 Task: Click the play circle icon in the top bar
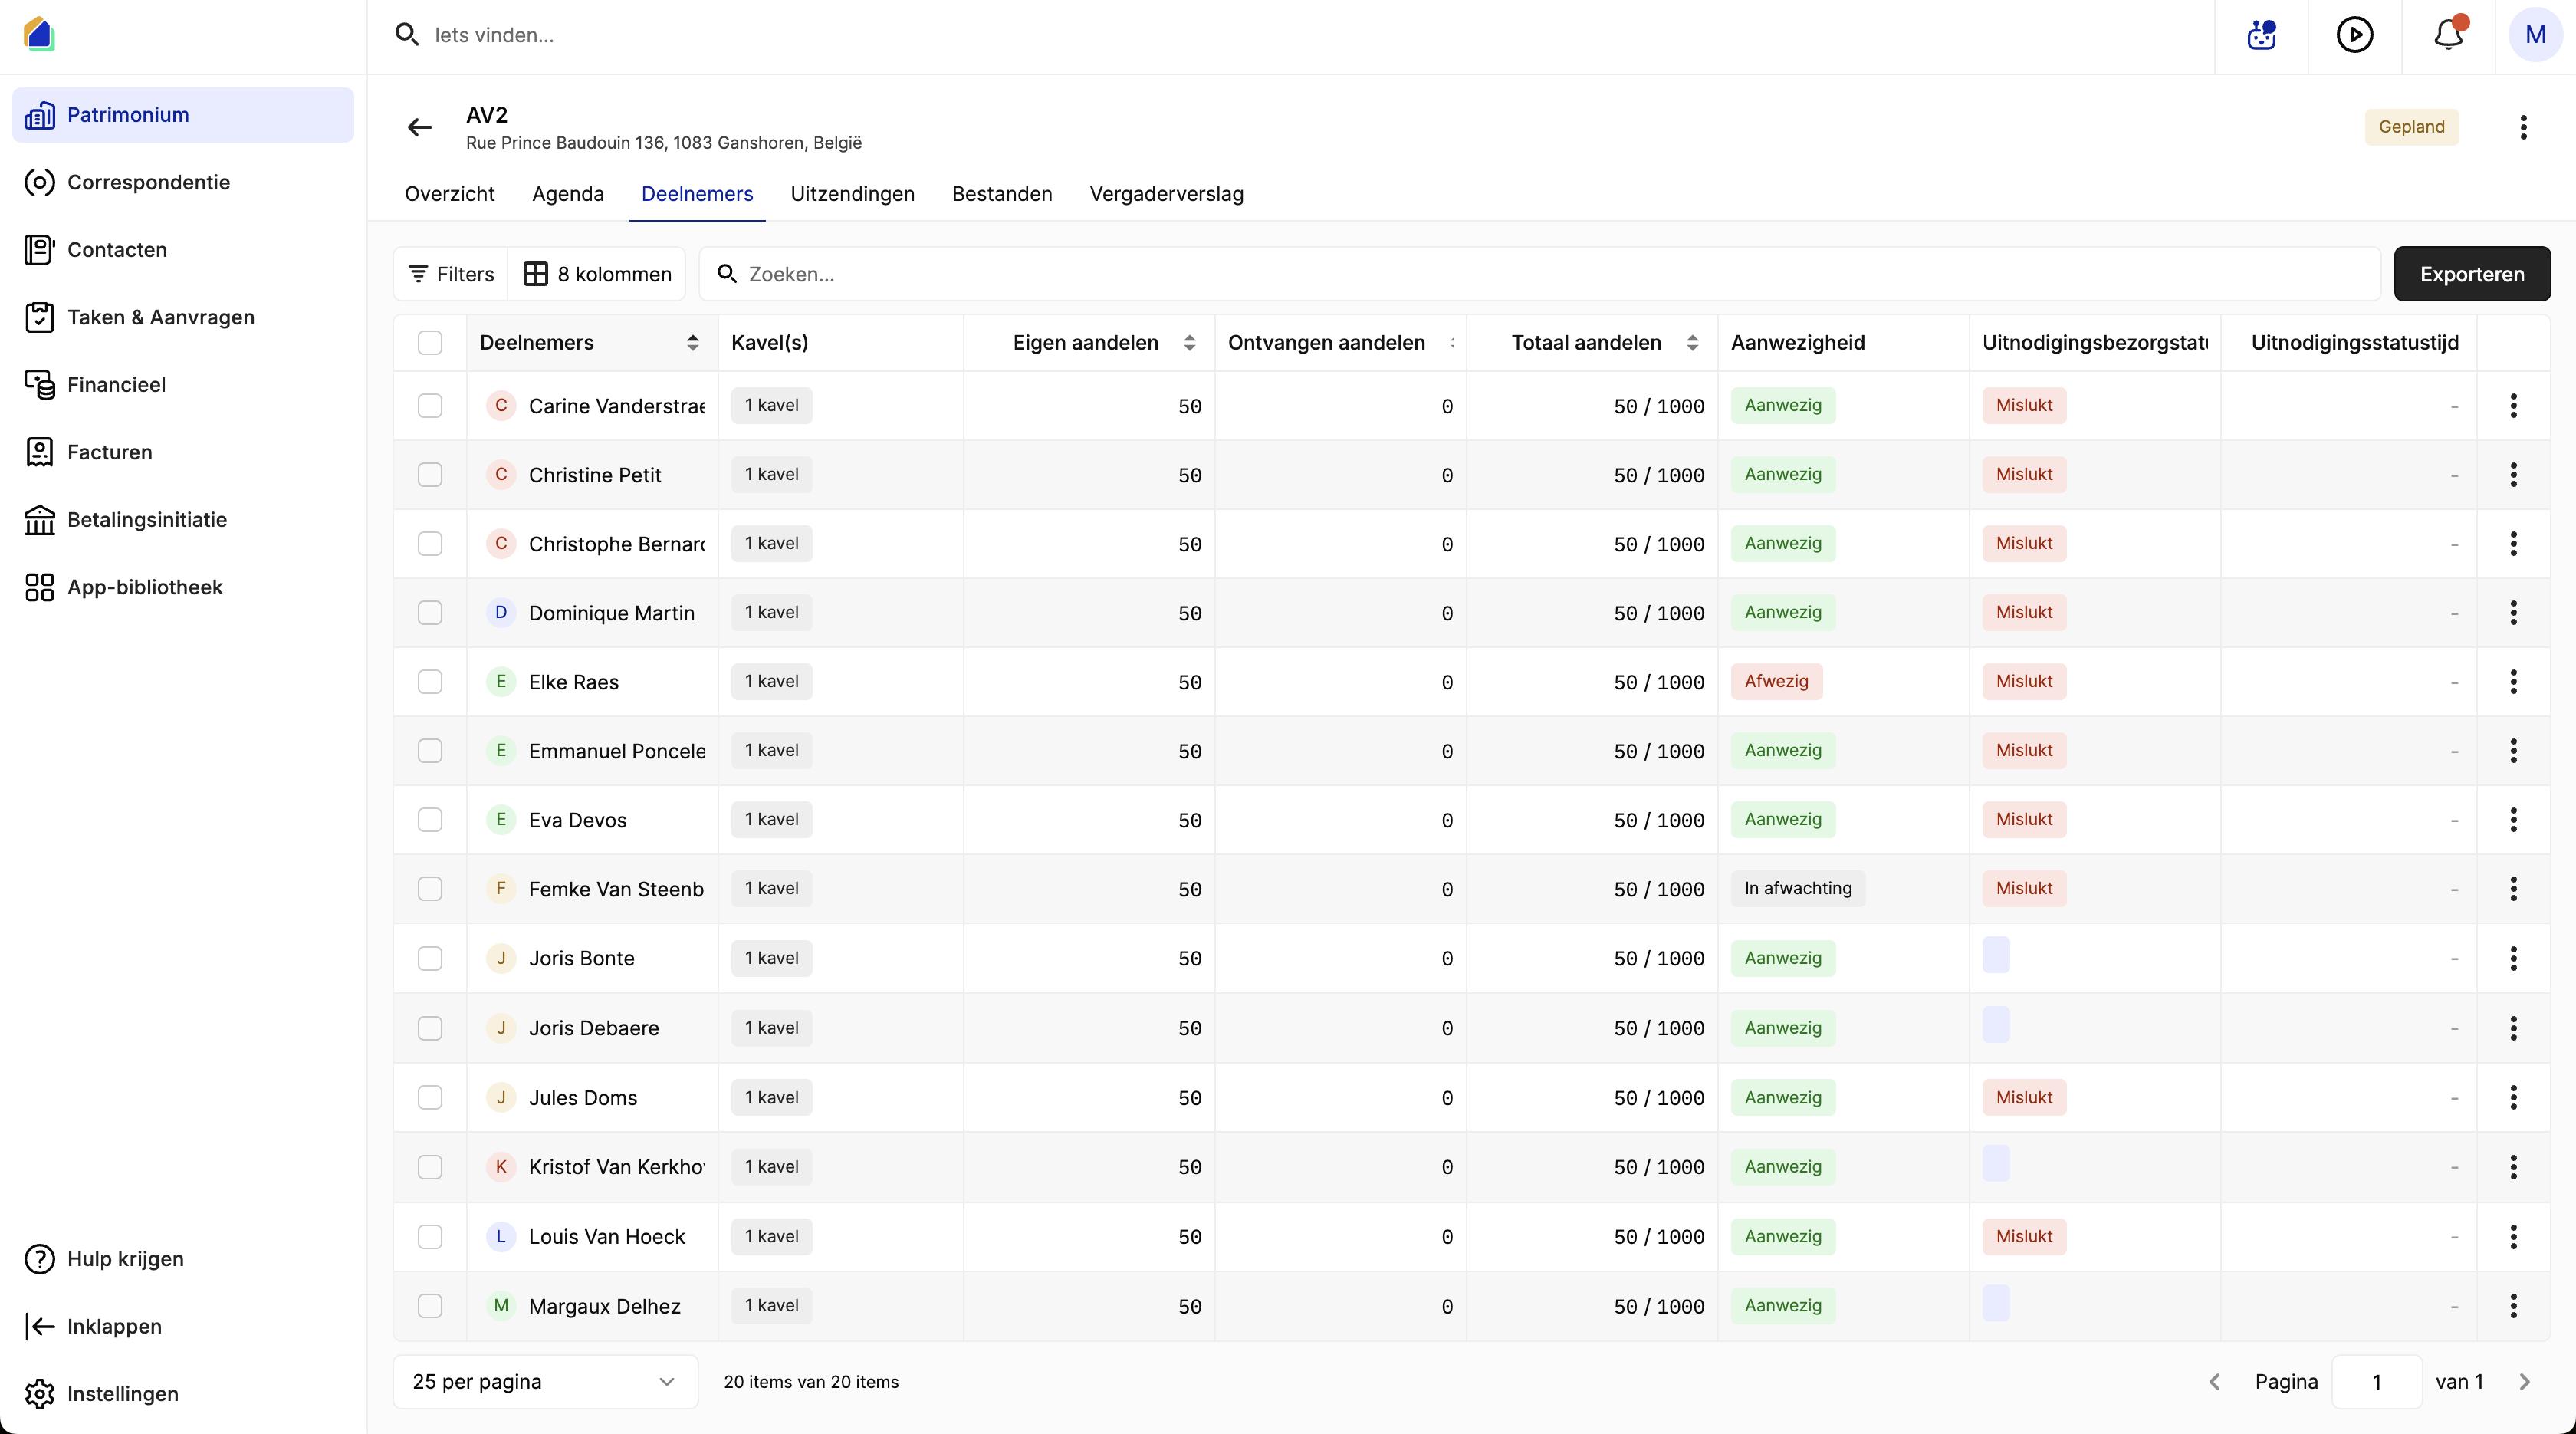click(2354, 35)
